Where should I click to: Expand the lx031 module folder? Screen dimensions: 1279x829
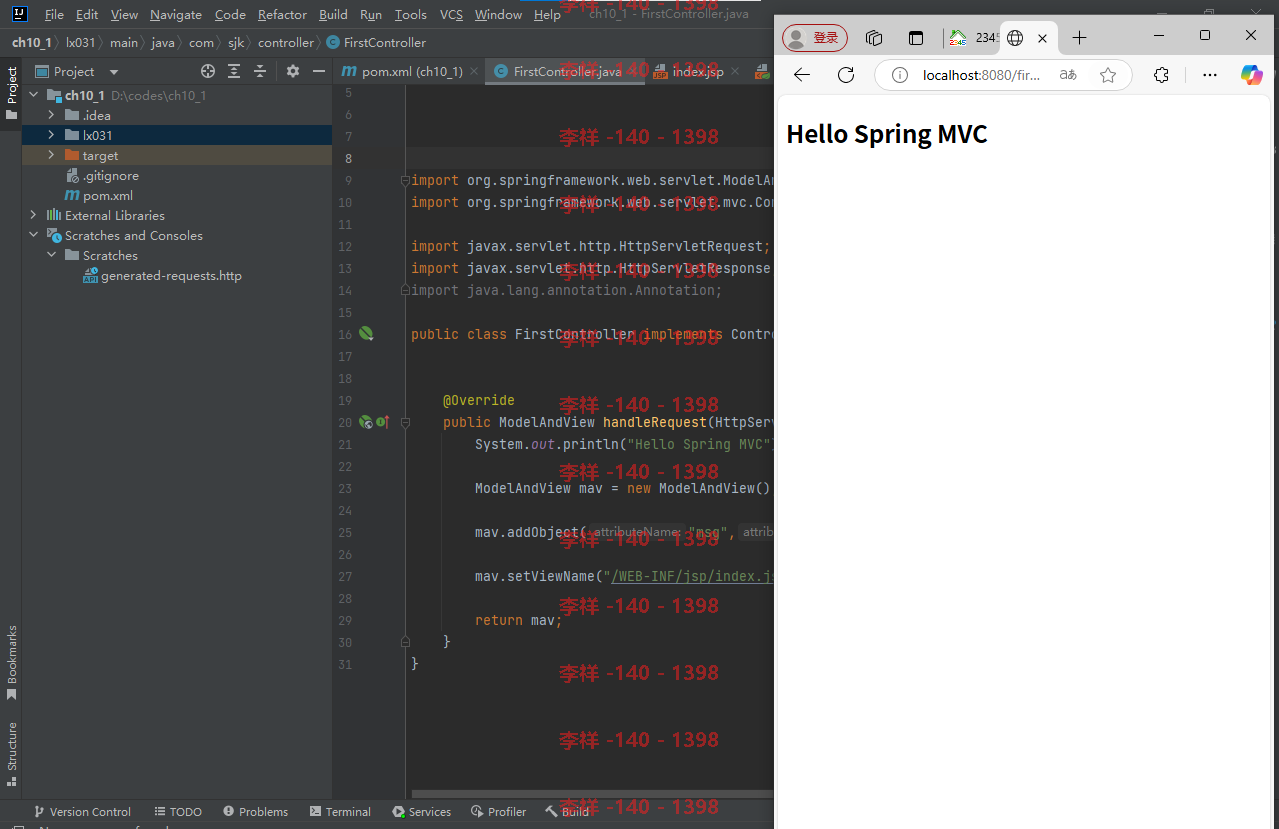coord(51,135)
